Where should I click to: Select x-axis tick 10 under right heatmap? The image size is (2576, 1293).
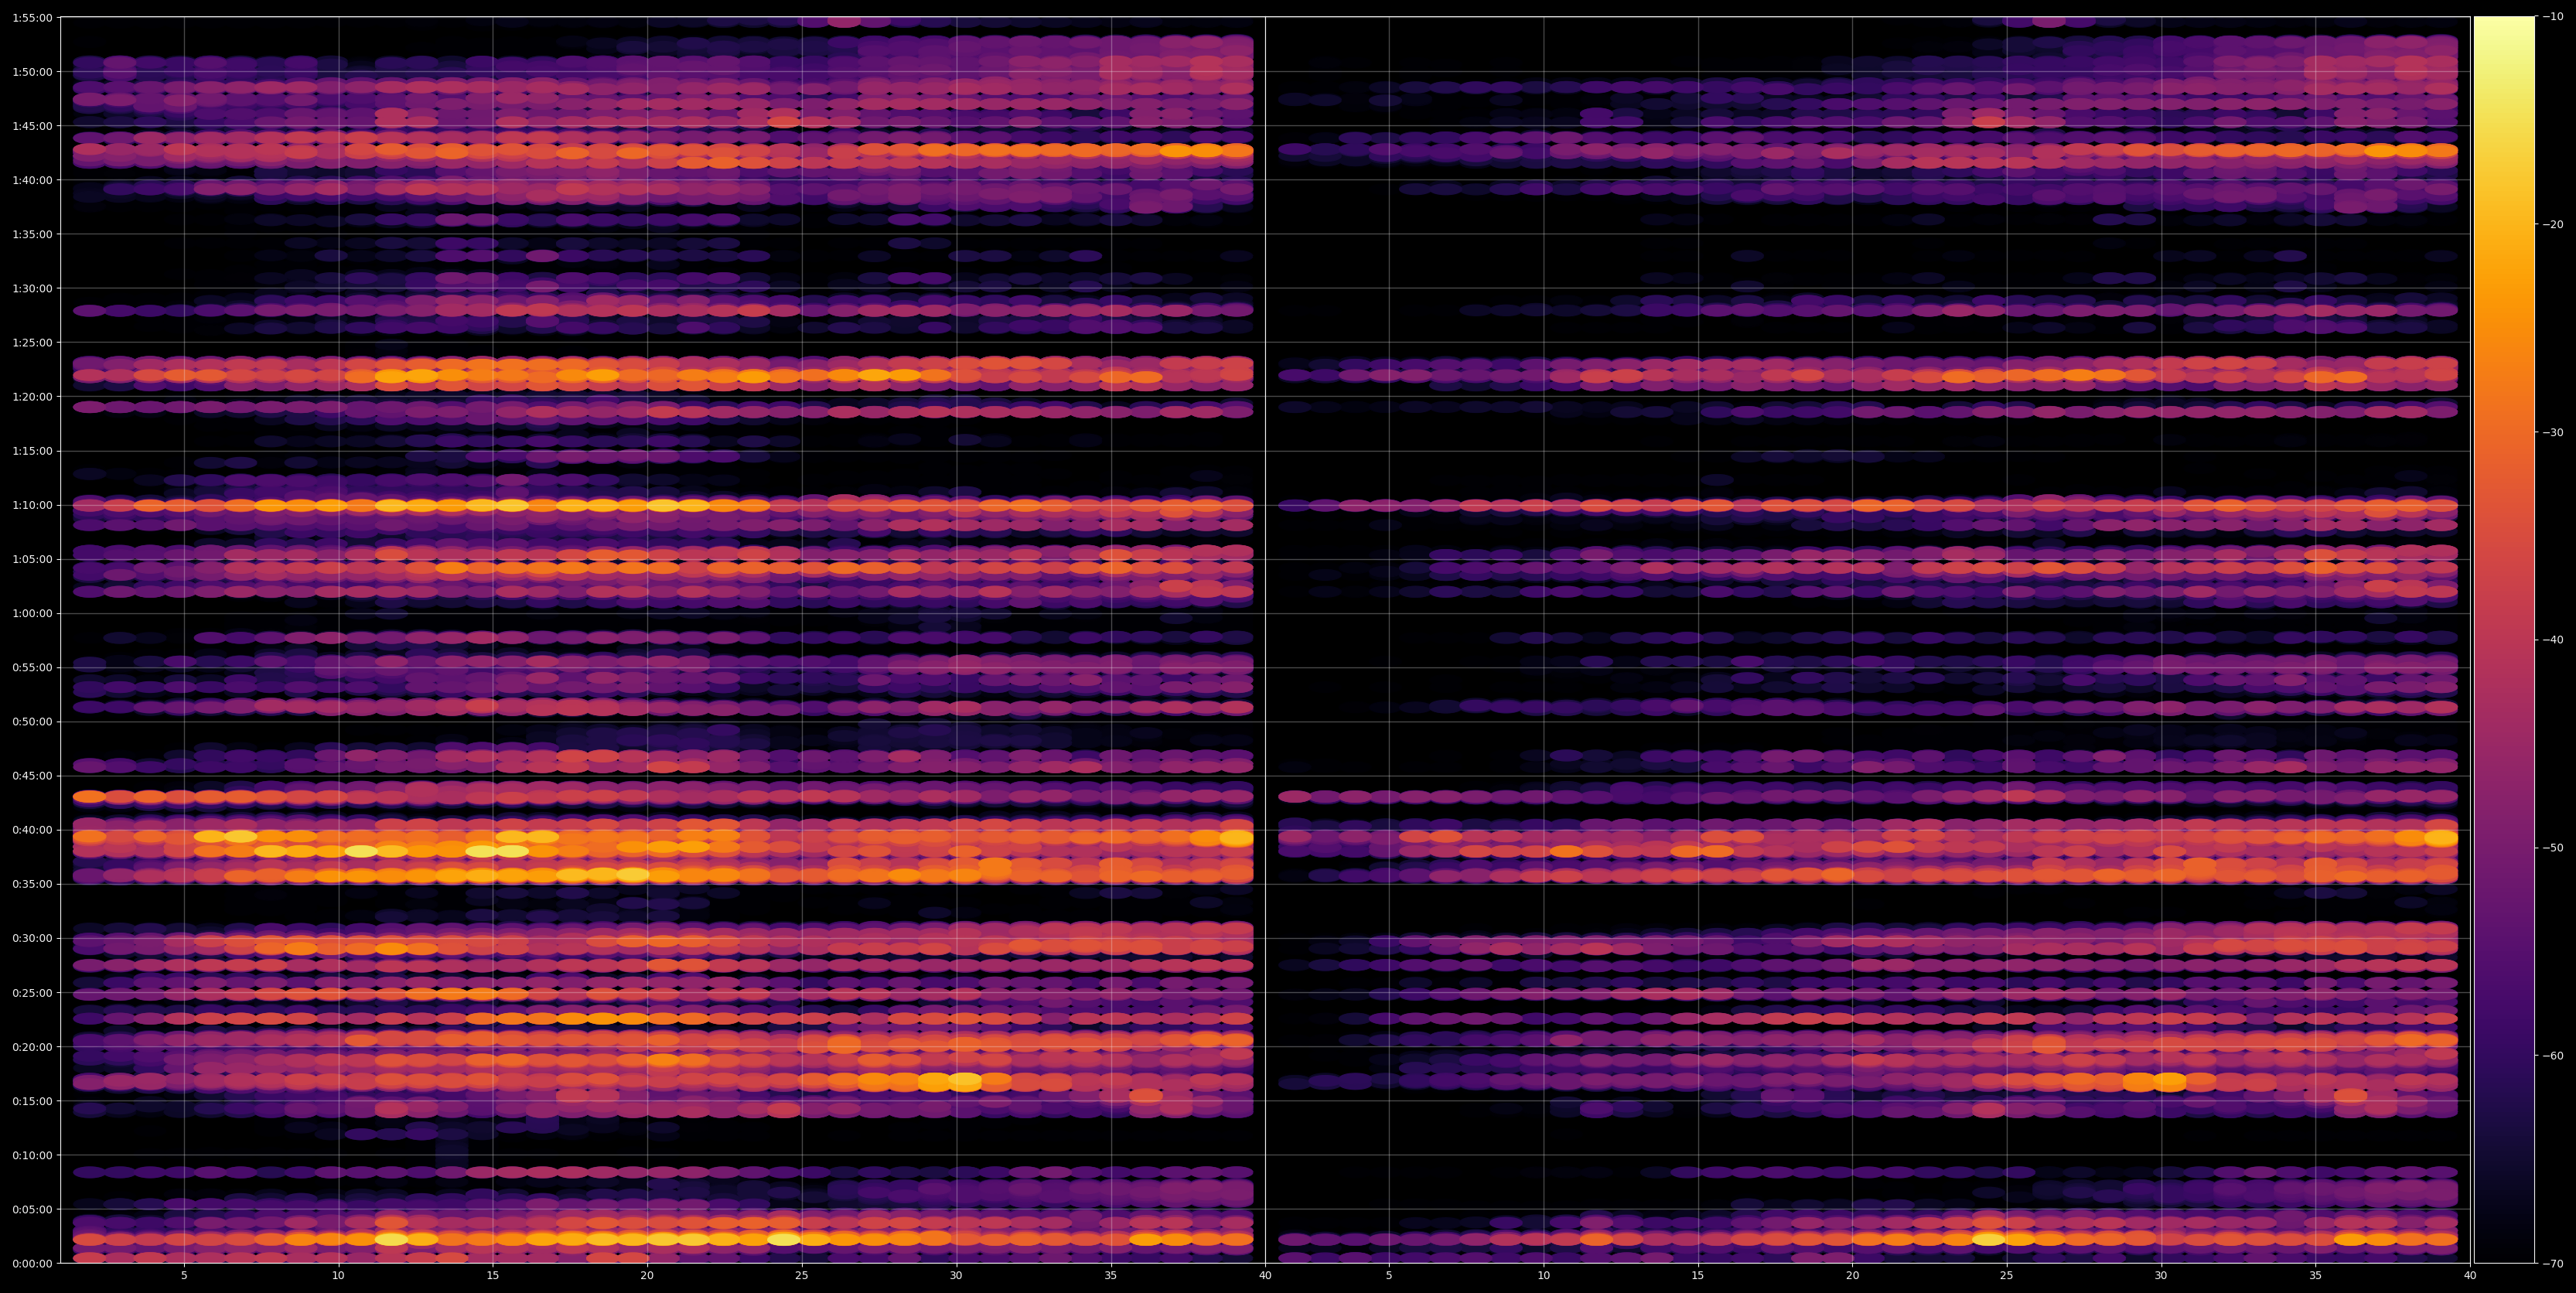tap(1543, 1276)
